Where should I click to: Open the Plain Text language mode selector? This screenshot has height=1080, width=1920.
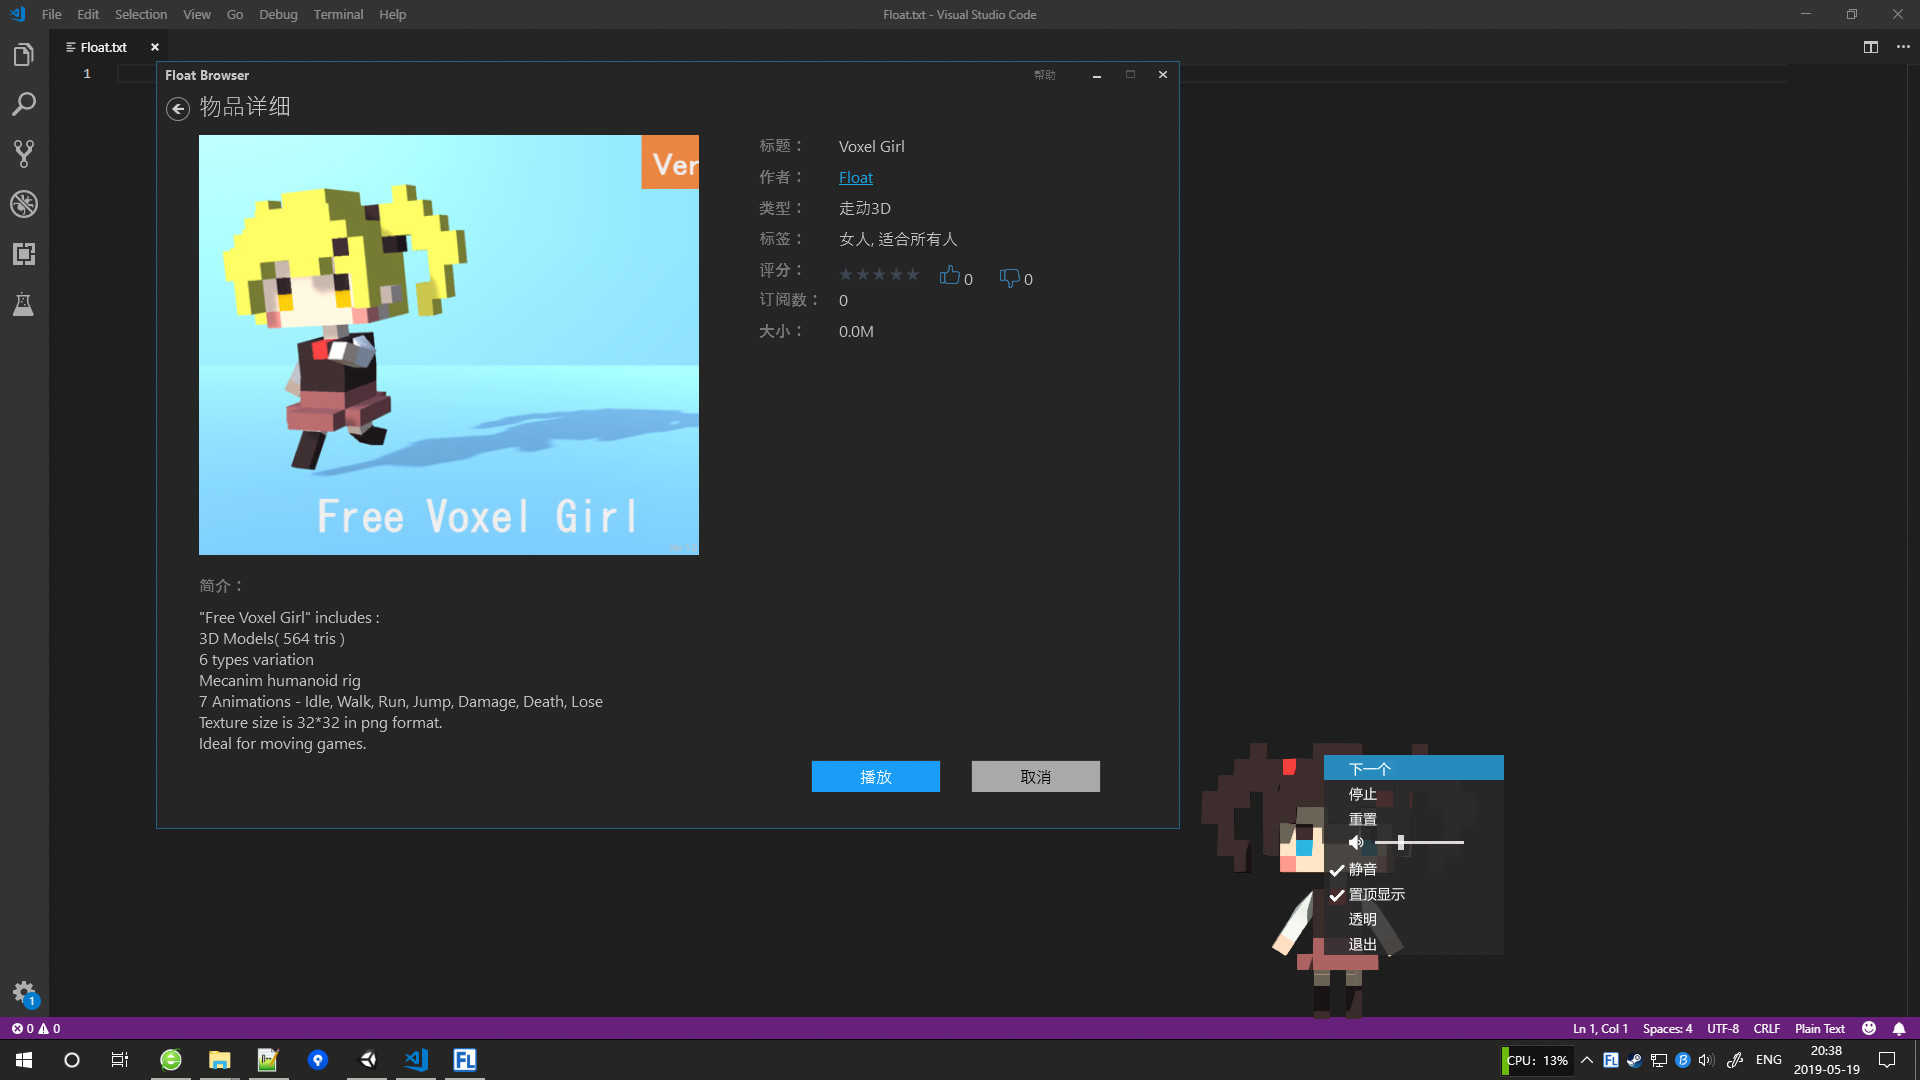(1818, 1028)
